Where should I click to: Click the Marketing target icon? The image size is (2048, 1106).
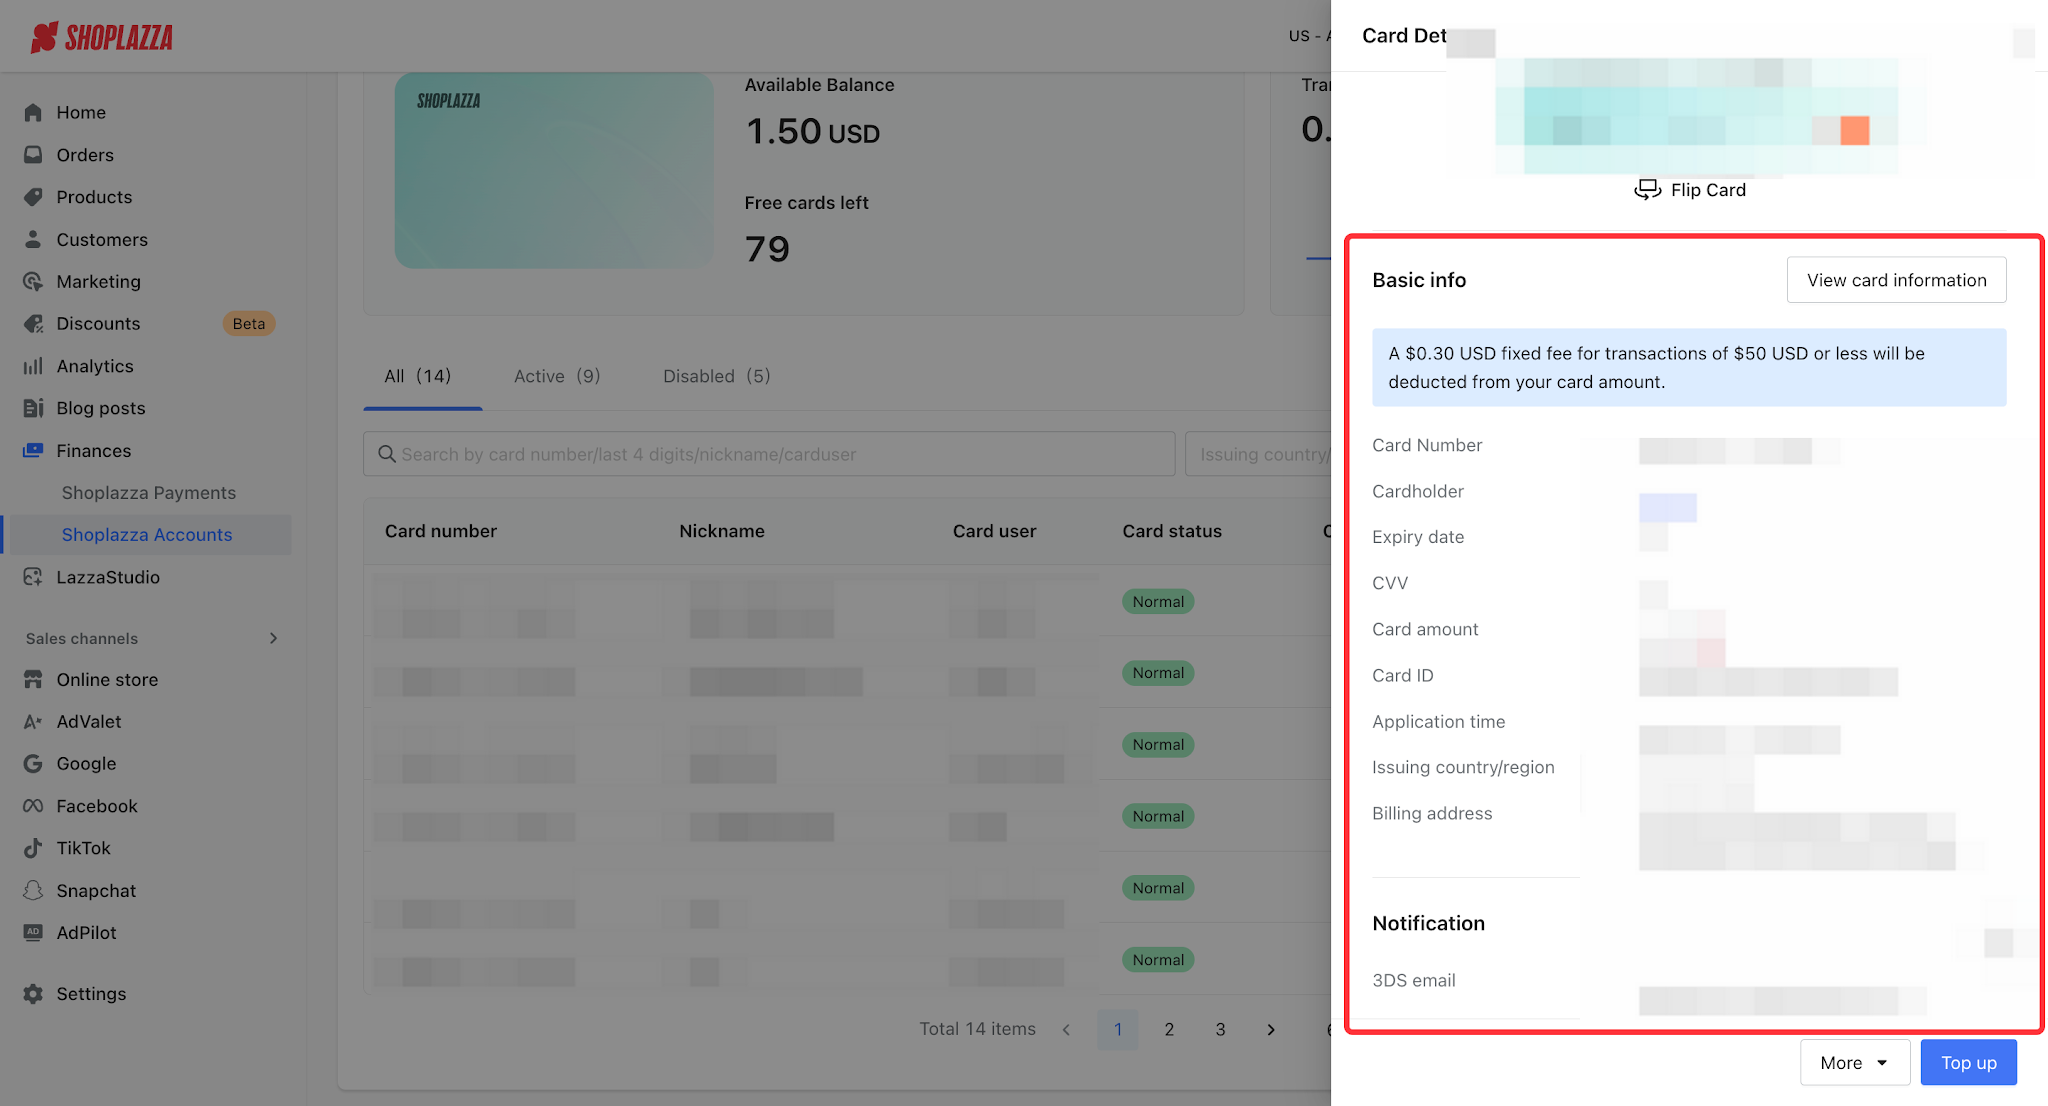tap(33, 281)
